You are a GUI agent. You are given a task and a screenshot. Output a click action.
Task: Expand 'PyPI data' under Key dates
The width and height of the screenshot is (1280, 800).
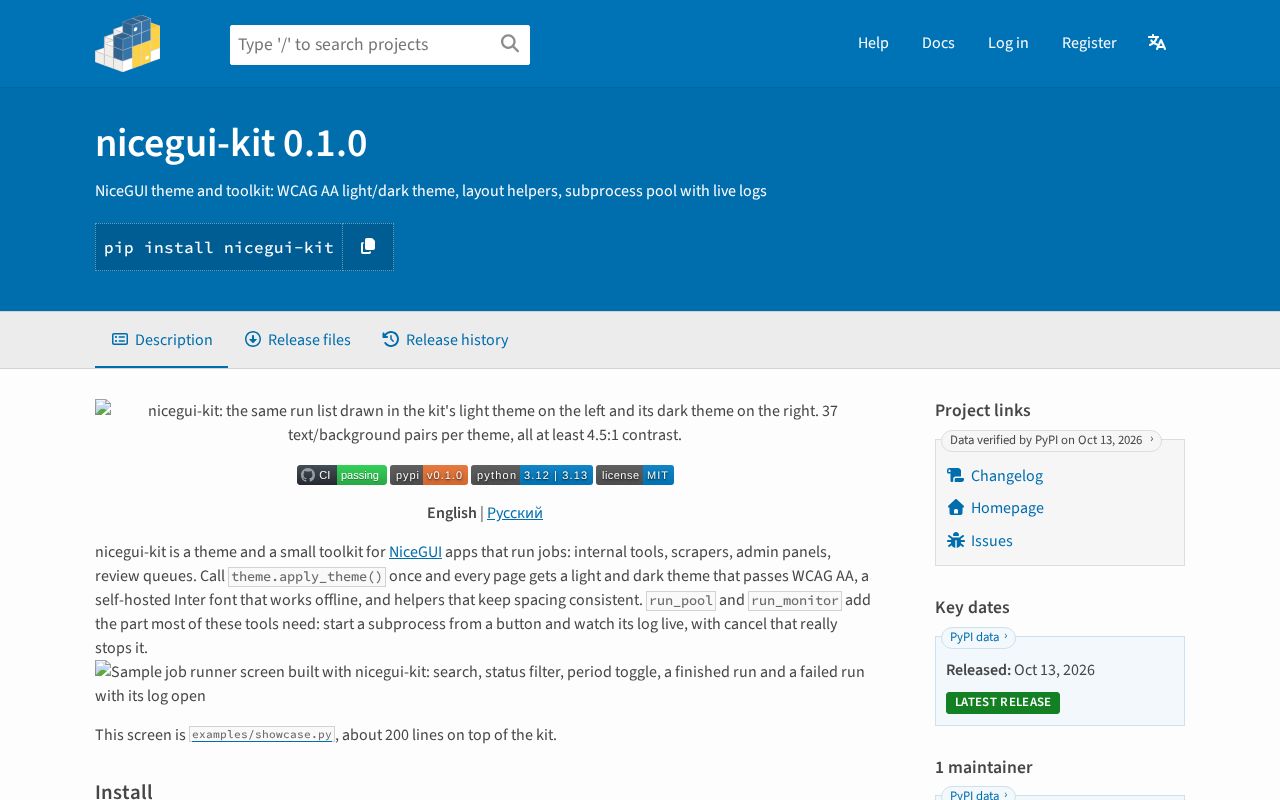tap(978, 637)
